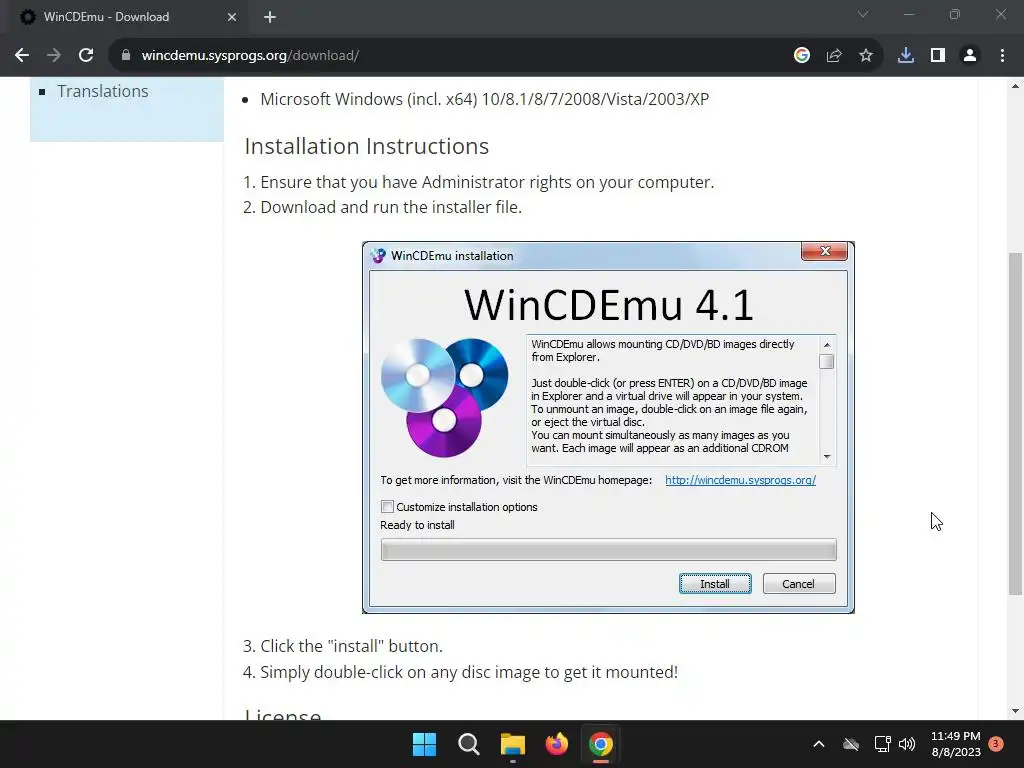Launch Firefox from taskbar
Viewport: 1024px width, 768px height.
[x=557, y=744]
